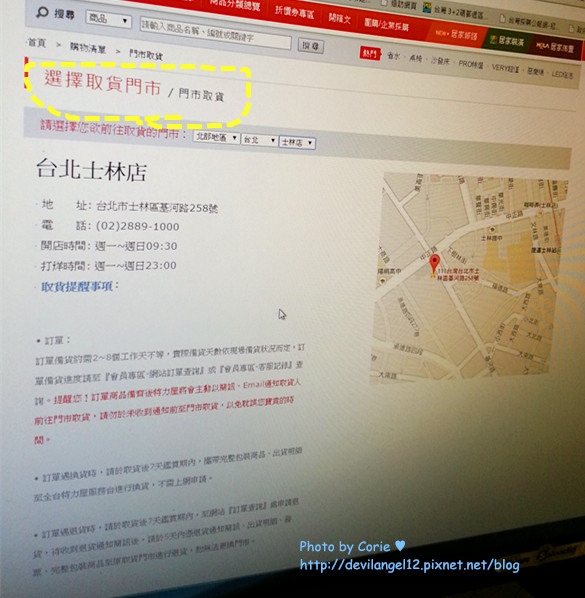Open the 折價券專區 menu item

point(294,12)
